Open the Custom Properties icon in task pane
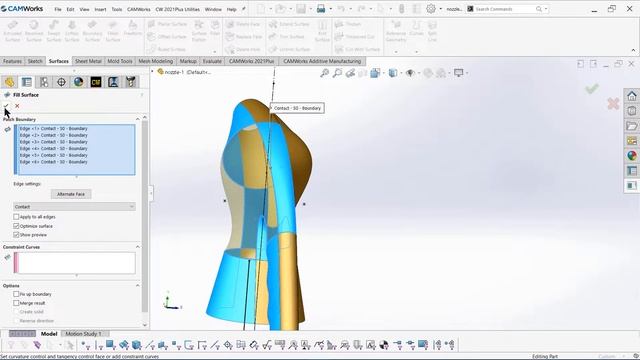 coord(632,171)
